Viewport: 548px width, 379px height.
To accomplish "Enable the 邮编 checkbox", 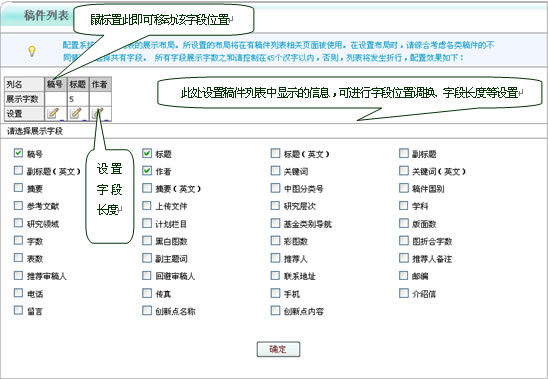I will coord(404,276).
